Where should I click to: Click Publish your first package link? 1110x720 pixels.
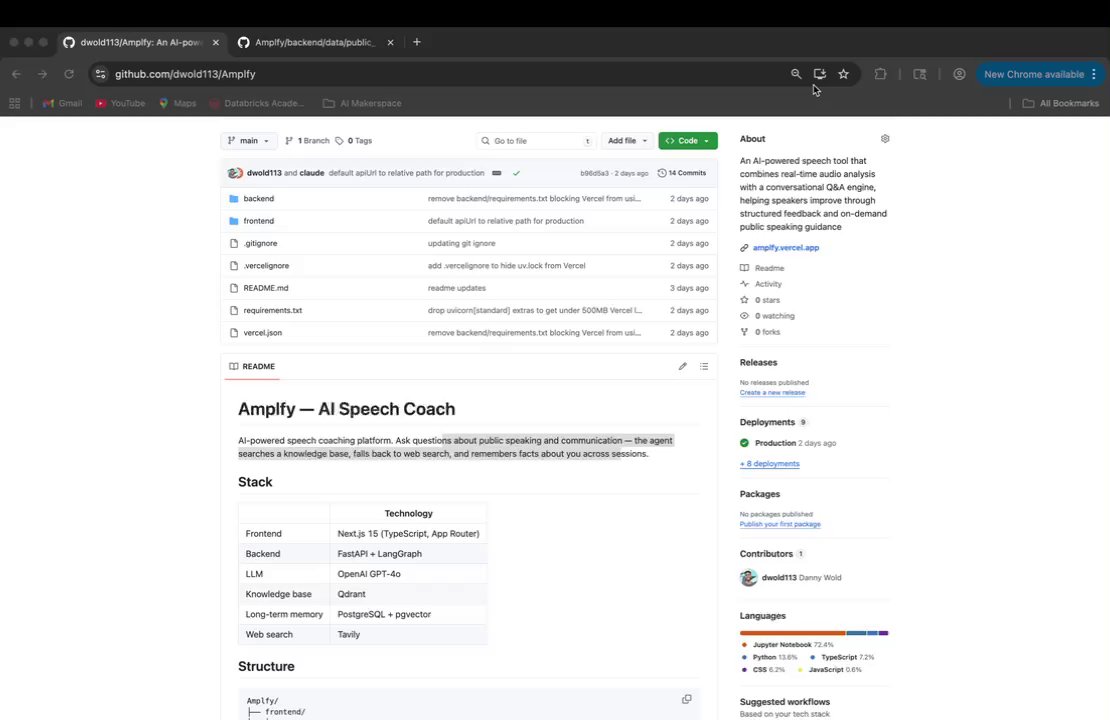(780, 524)
